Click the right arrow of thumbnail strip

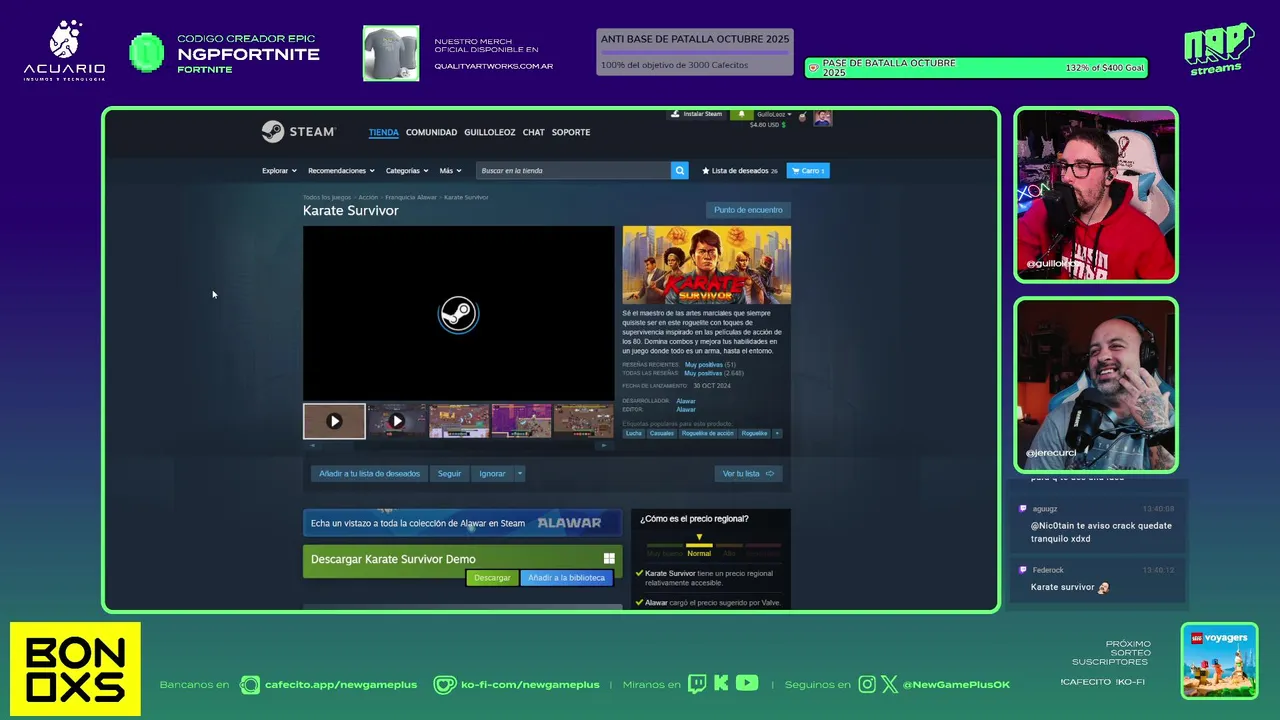(605, 446)
